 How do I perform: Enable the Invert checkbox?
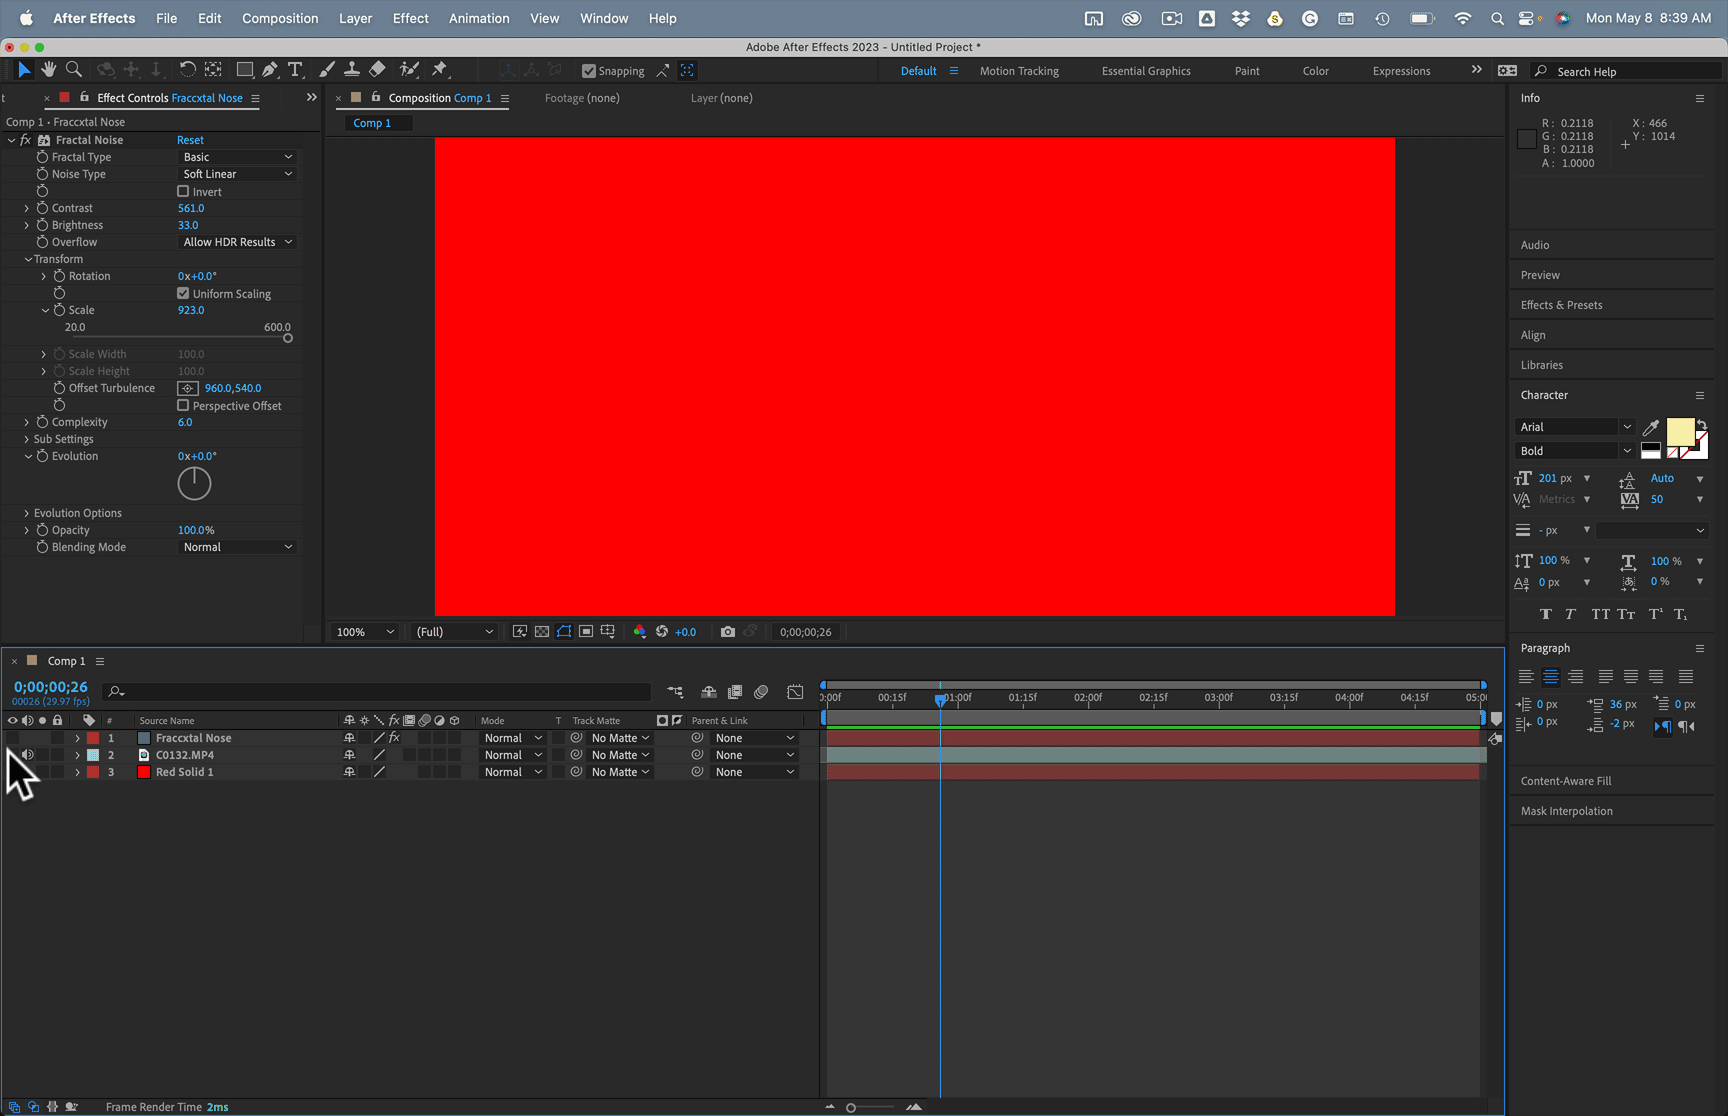(183, 191)
